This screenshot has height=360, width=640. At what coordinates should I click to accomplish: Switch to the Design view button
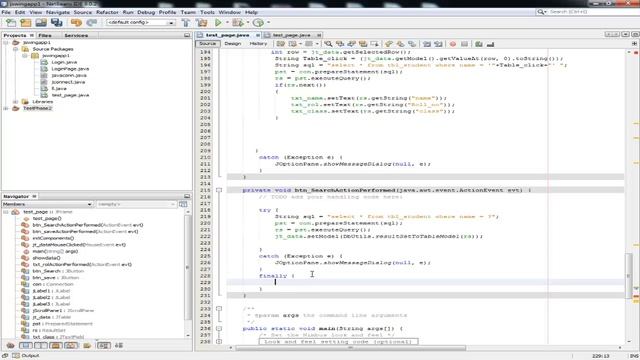point(233,44)
